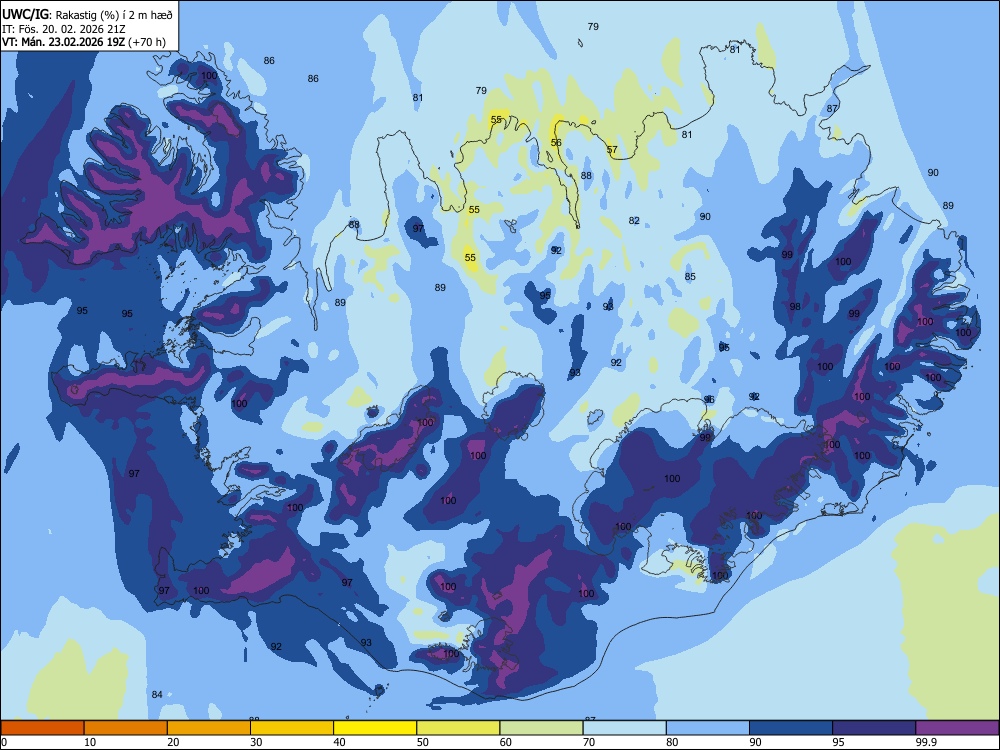1000x750 pixels.
Task: Pick the light green 60–70 legend swatch
Action: (541, 728)
